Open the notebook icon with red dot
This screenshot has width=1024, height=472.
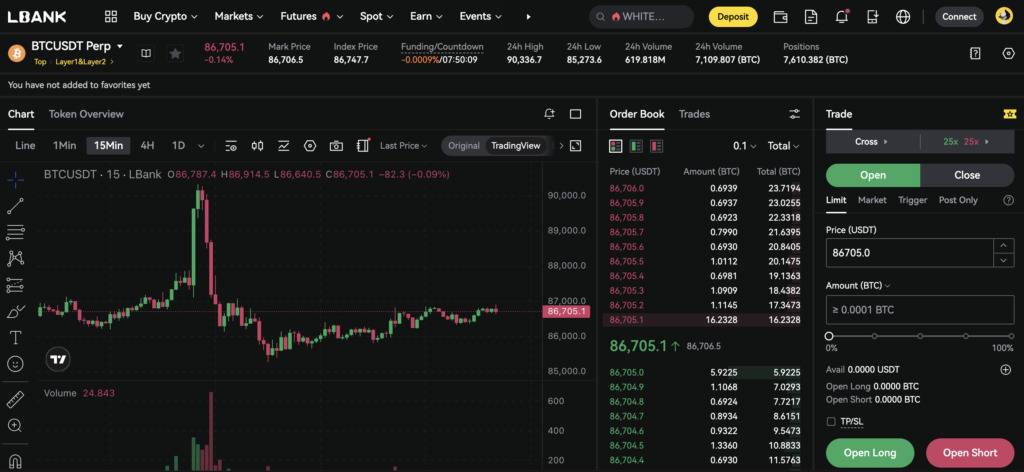coord(363,146)
